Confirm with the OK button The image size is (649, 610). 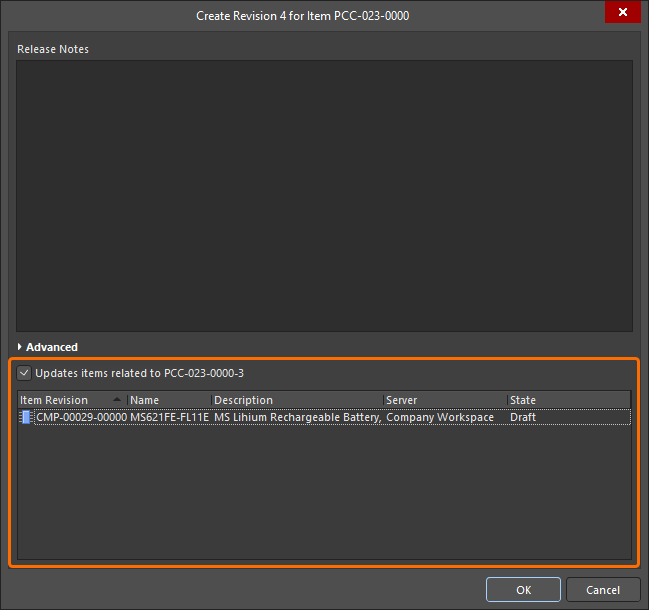coord(523,590)
